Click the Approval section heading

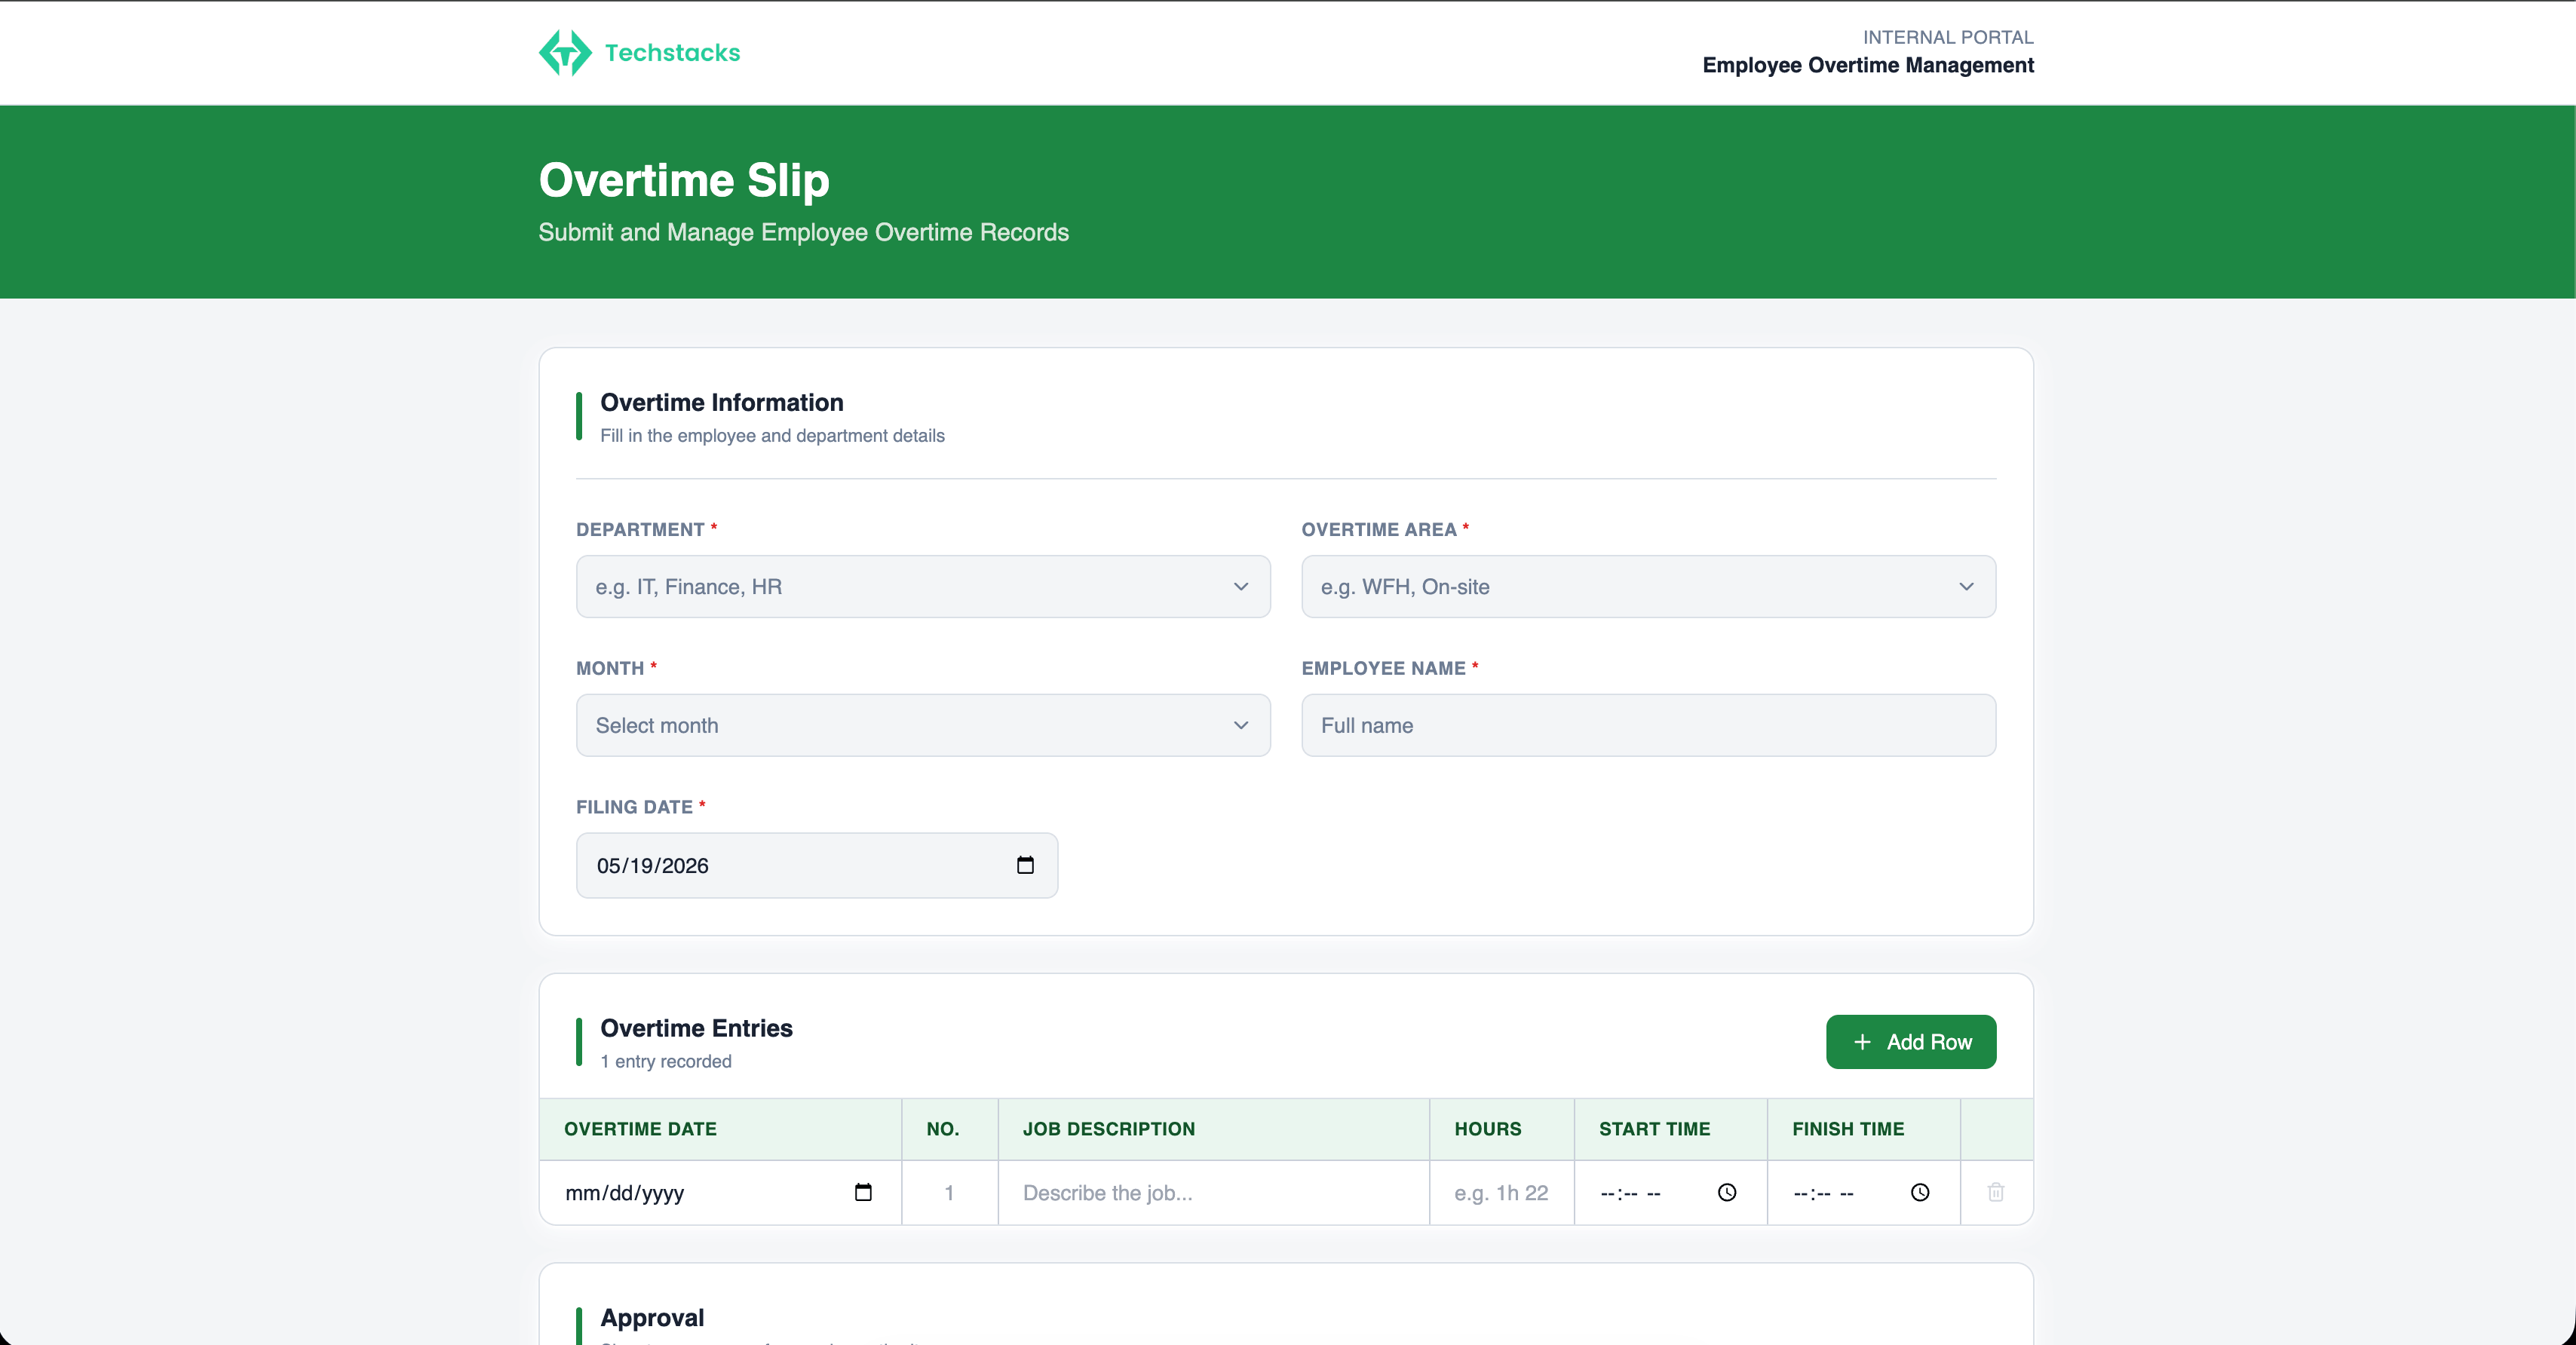pos(652,1317)
